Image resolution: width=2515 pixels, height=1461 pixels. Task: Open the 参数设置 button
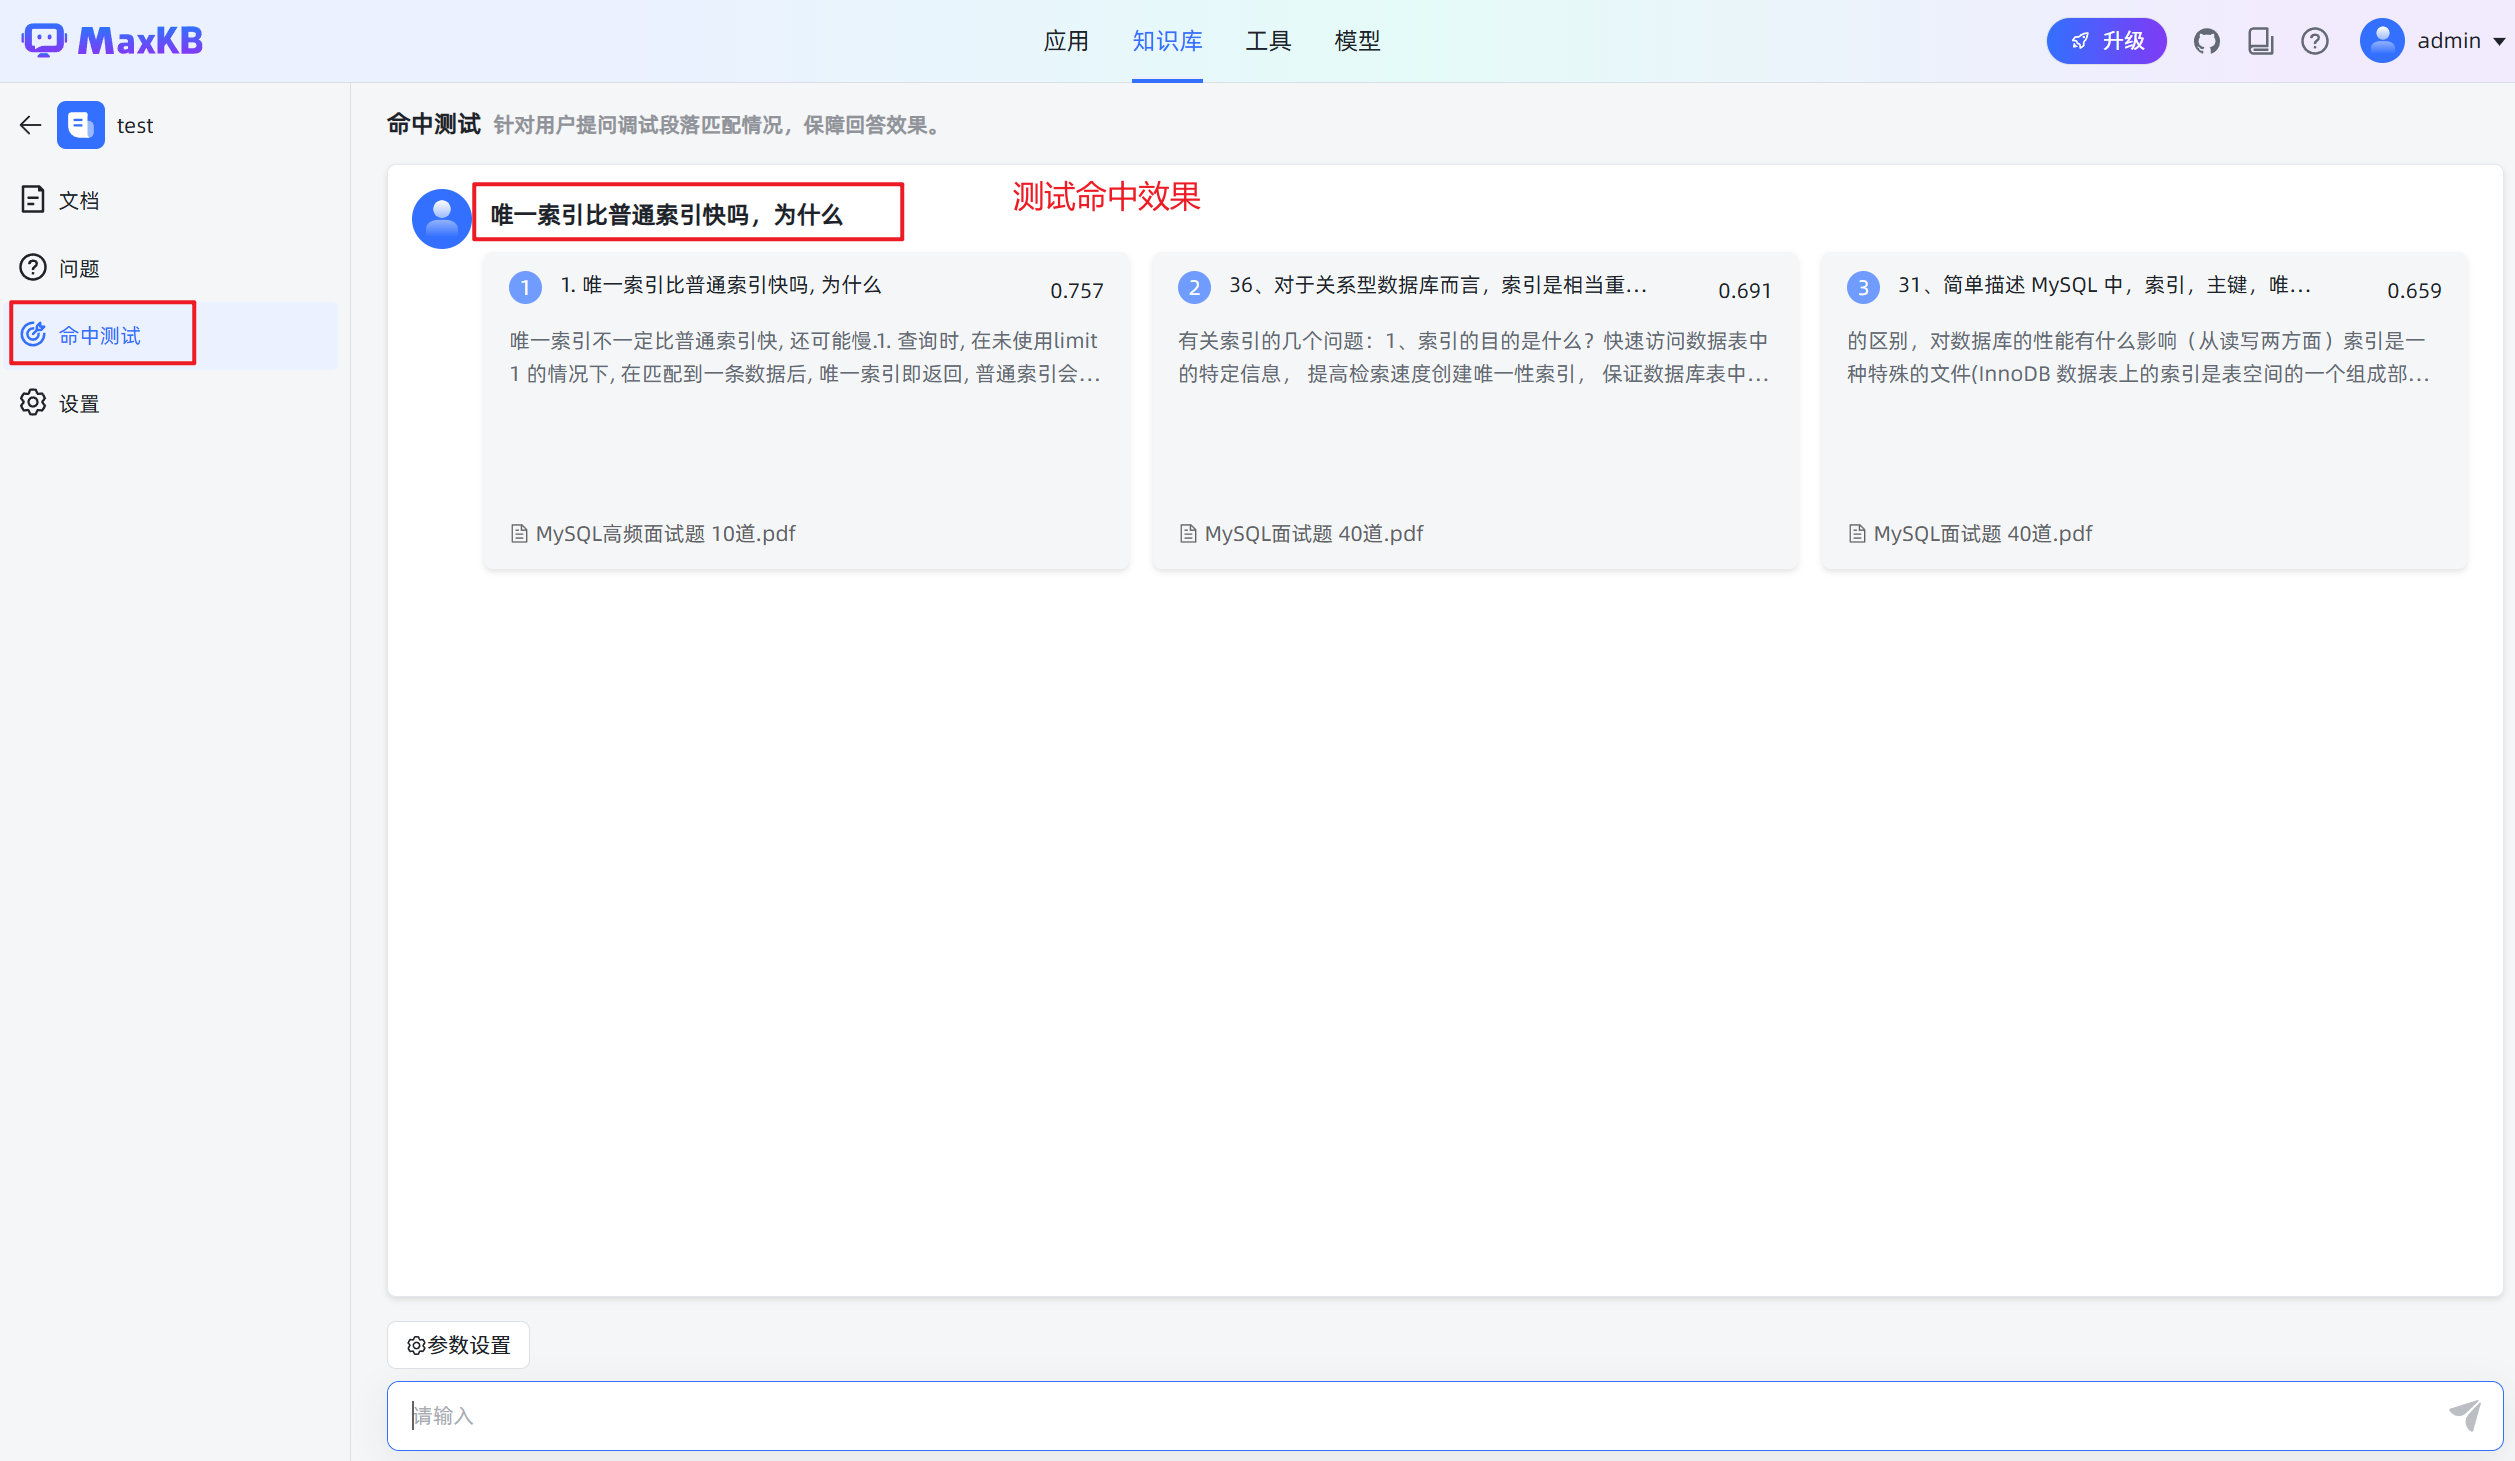coord(458,1345)
